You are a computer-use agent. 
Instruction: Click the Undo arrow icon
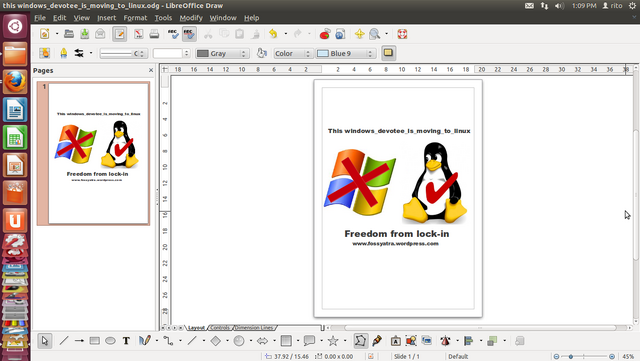coord(273,34)
